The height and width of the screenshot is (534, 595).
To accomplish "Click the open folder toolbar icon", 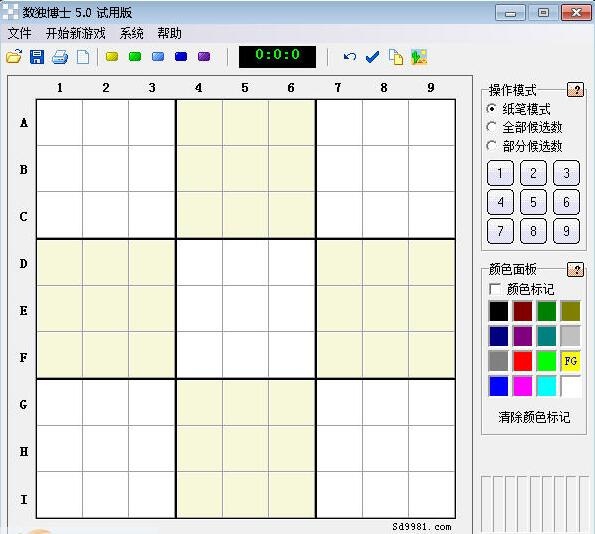I will pos(14,57).
